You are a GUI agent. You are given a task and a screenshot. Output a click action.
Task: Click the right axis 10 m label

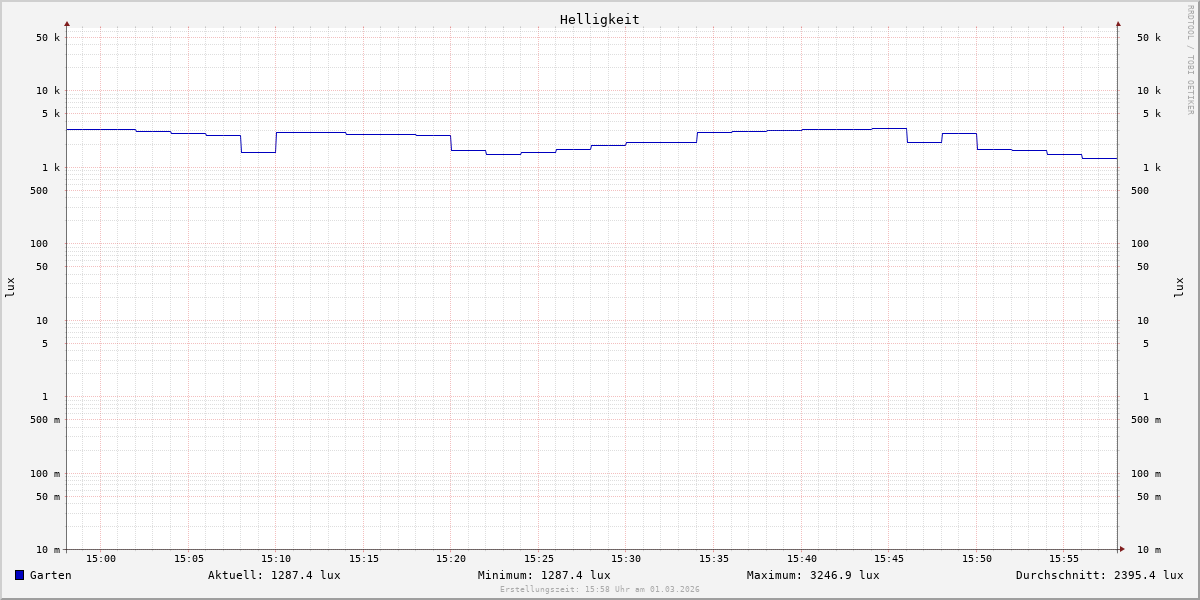click(1148, 550)
